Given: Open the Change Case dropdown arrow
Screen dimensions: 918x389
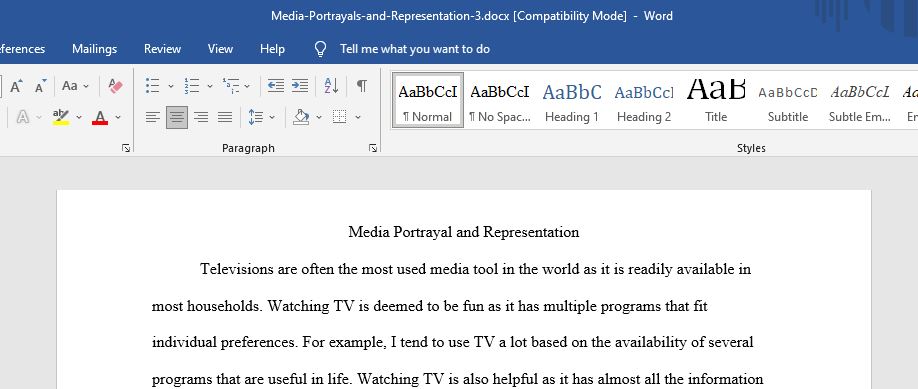Looking at the screenshot, I should click(86, 87).
